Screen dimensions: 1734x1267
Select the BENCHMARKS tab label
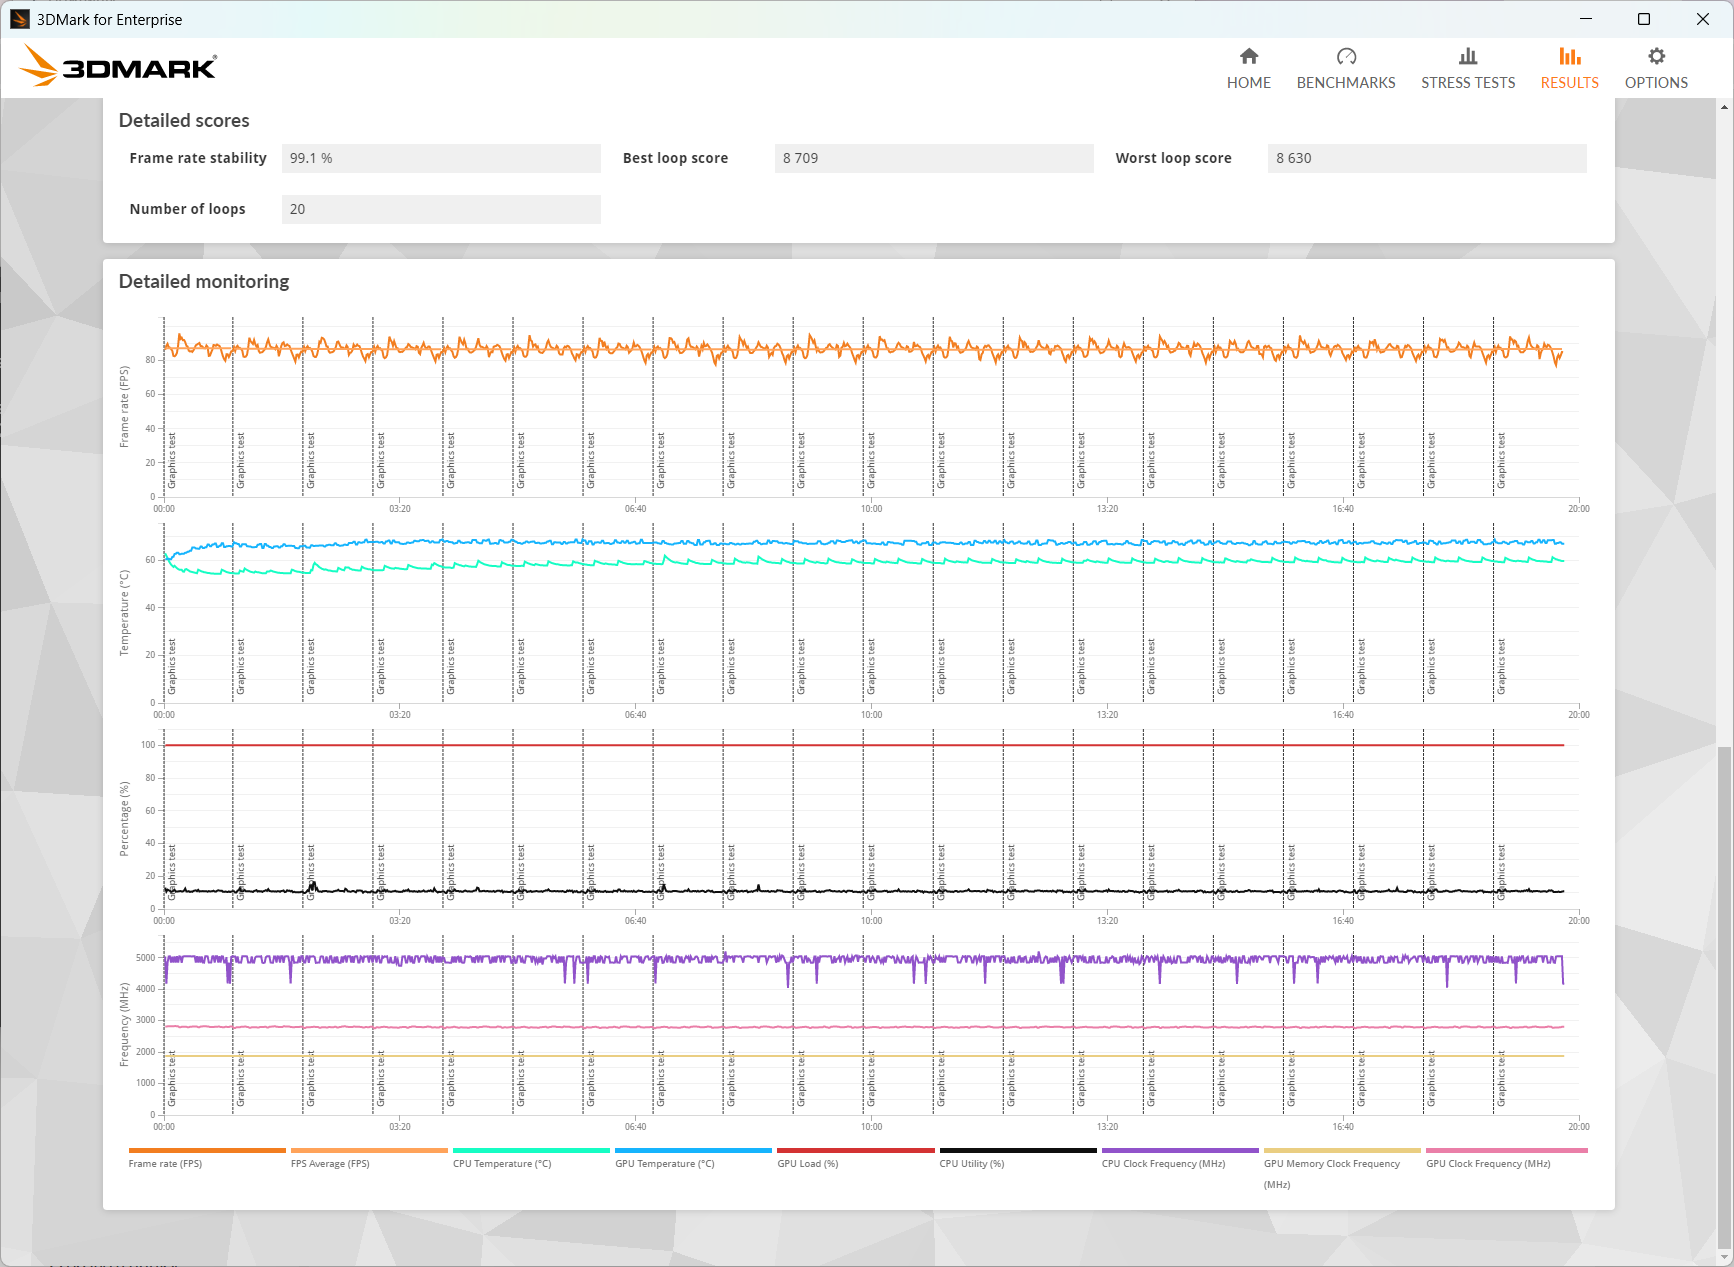(1346, 83)
